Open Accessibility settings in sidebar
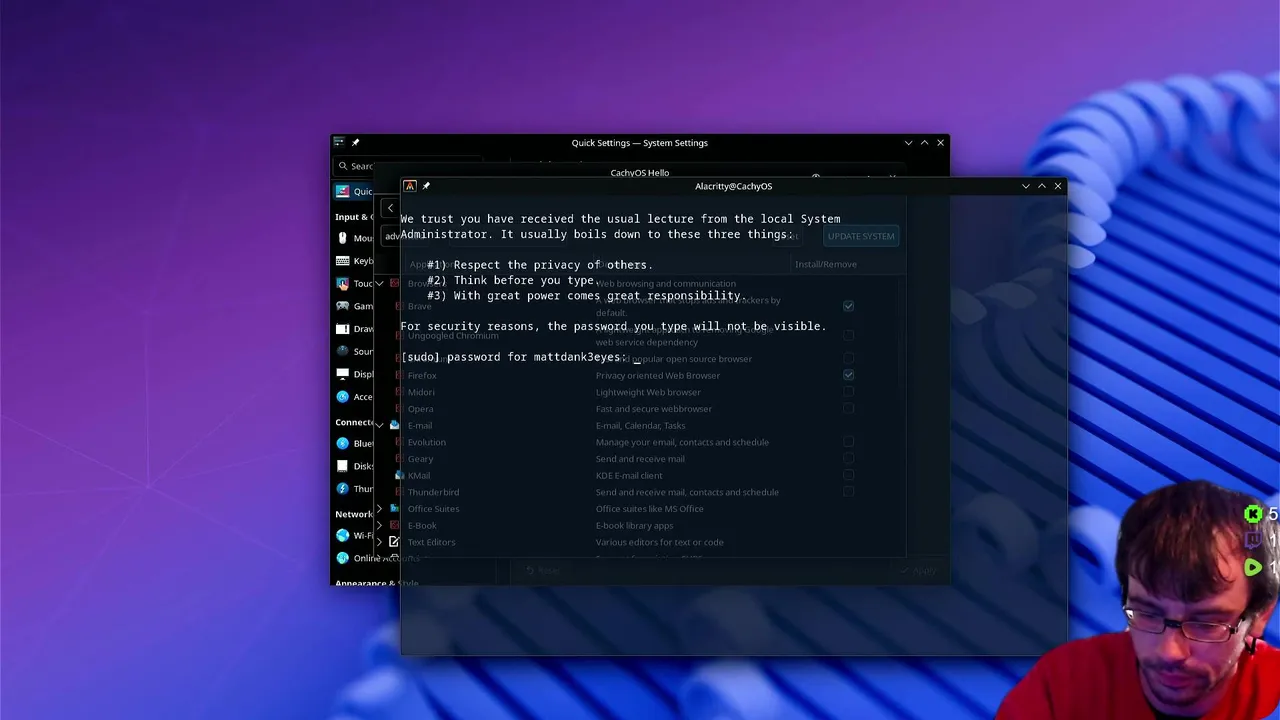 [353, 397]
